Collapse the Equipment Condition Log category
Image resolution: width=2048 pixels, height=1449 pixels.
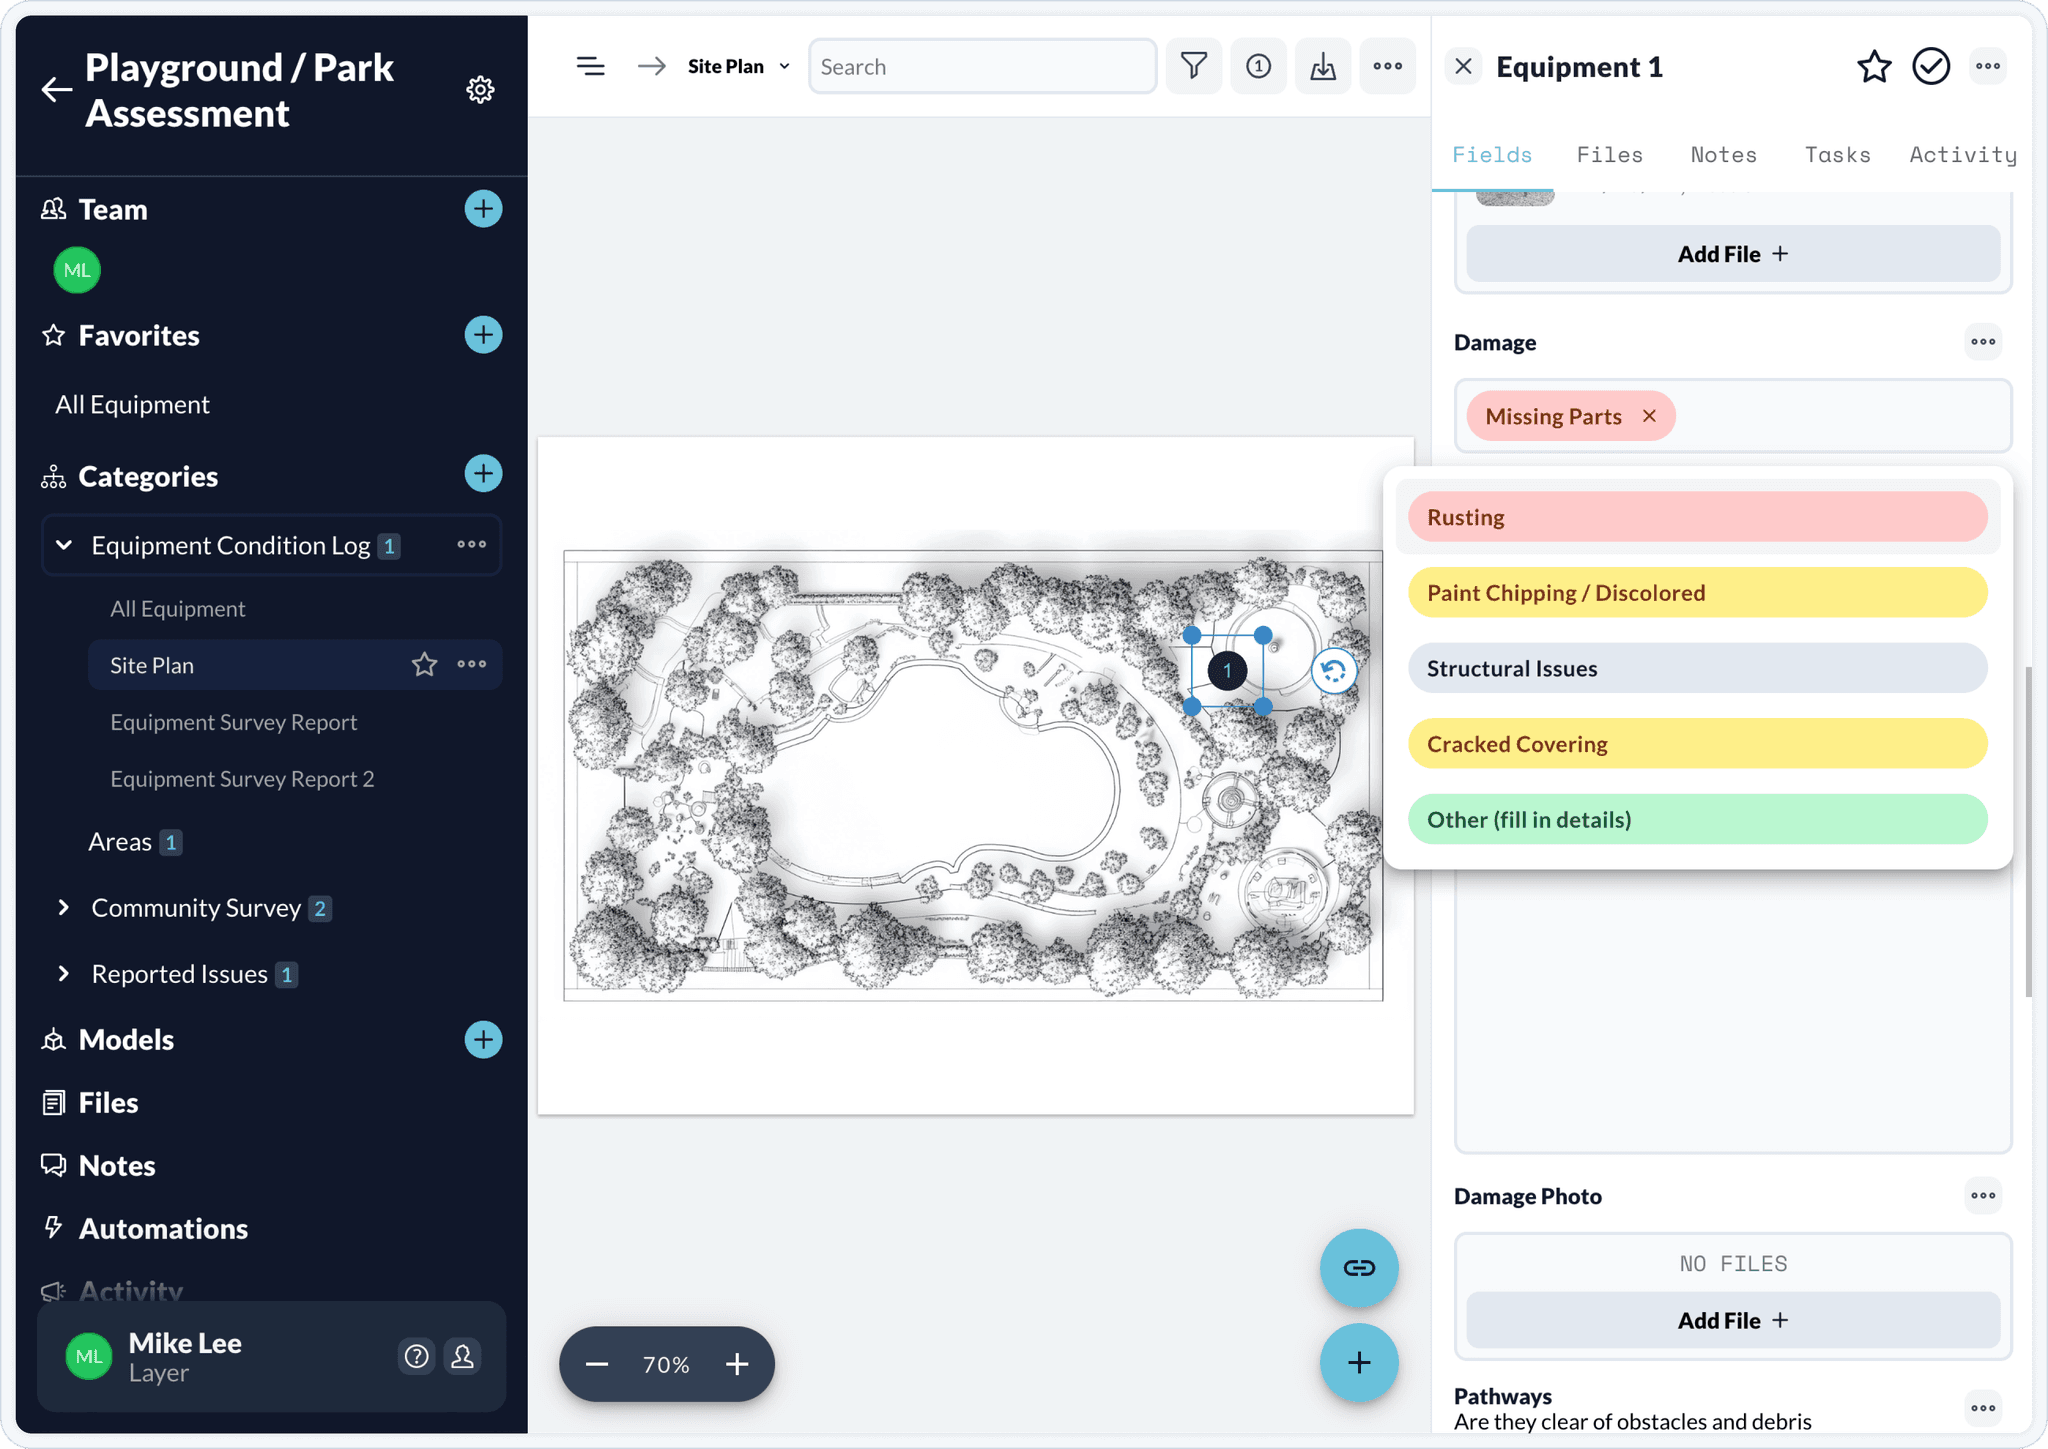[x=63, y=545]
